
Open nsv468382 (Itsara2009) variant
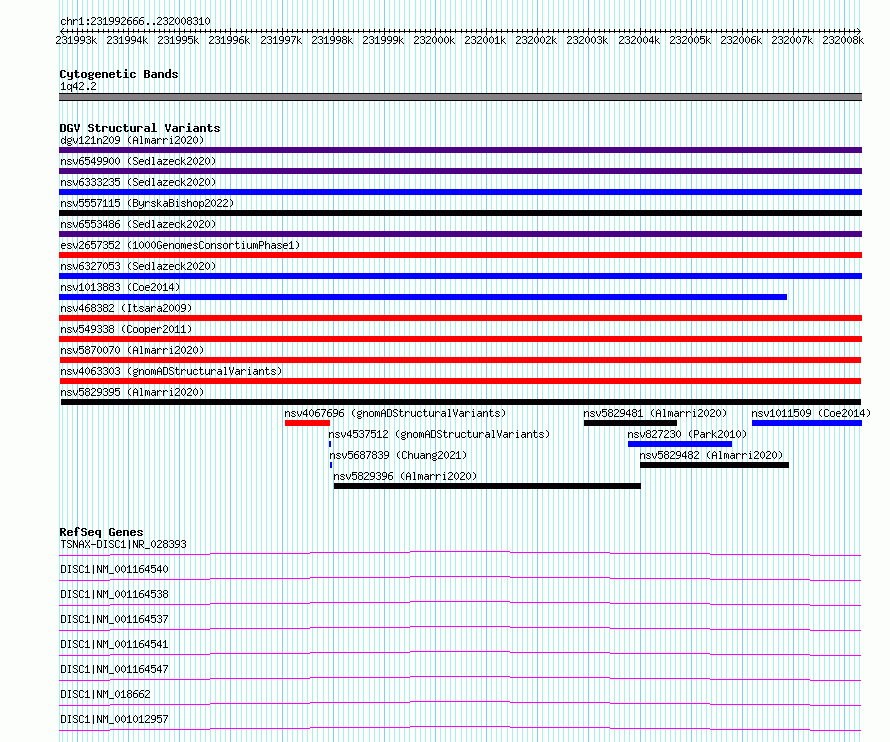tap(126, 308)
